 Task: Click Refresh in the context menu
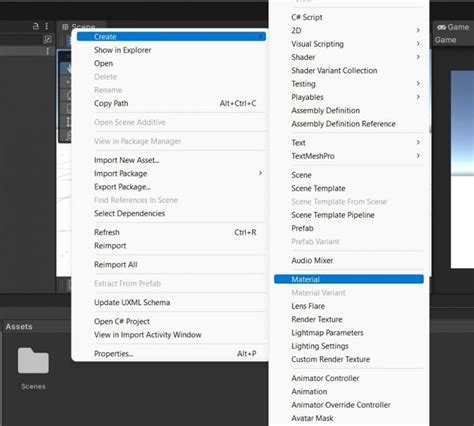[x=171, y=232]
